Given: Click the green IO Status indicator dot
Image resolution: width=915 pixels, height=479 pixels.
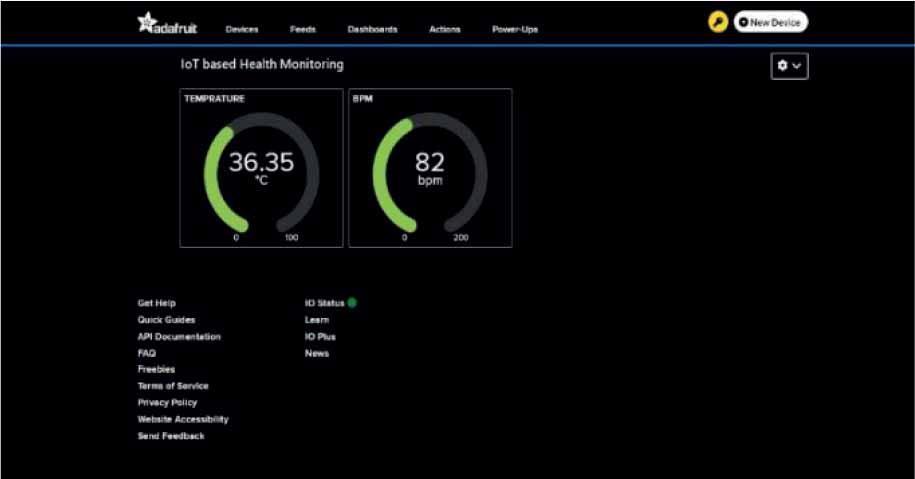Looking at the screenshot, I should 352,302.
